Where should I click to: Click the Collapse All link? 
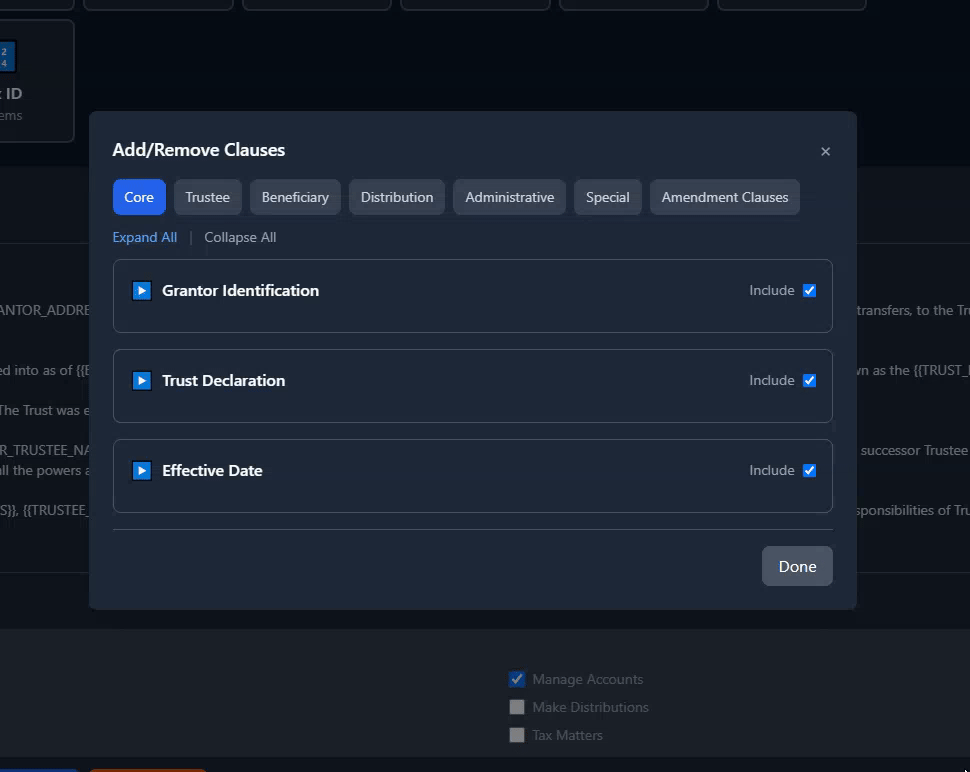240,238
